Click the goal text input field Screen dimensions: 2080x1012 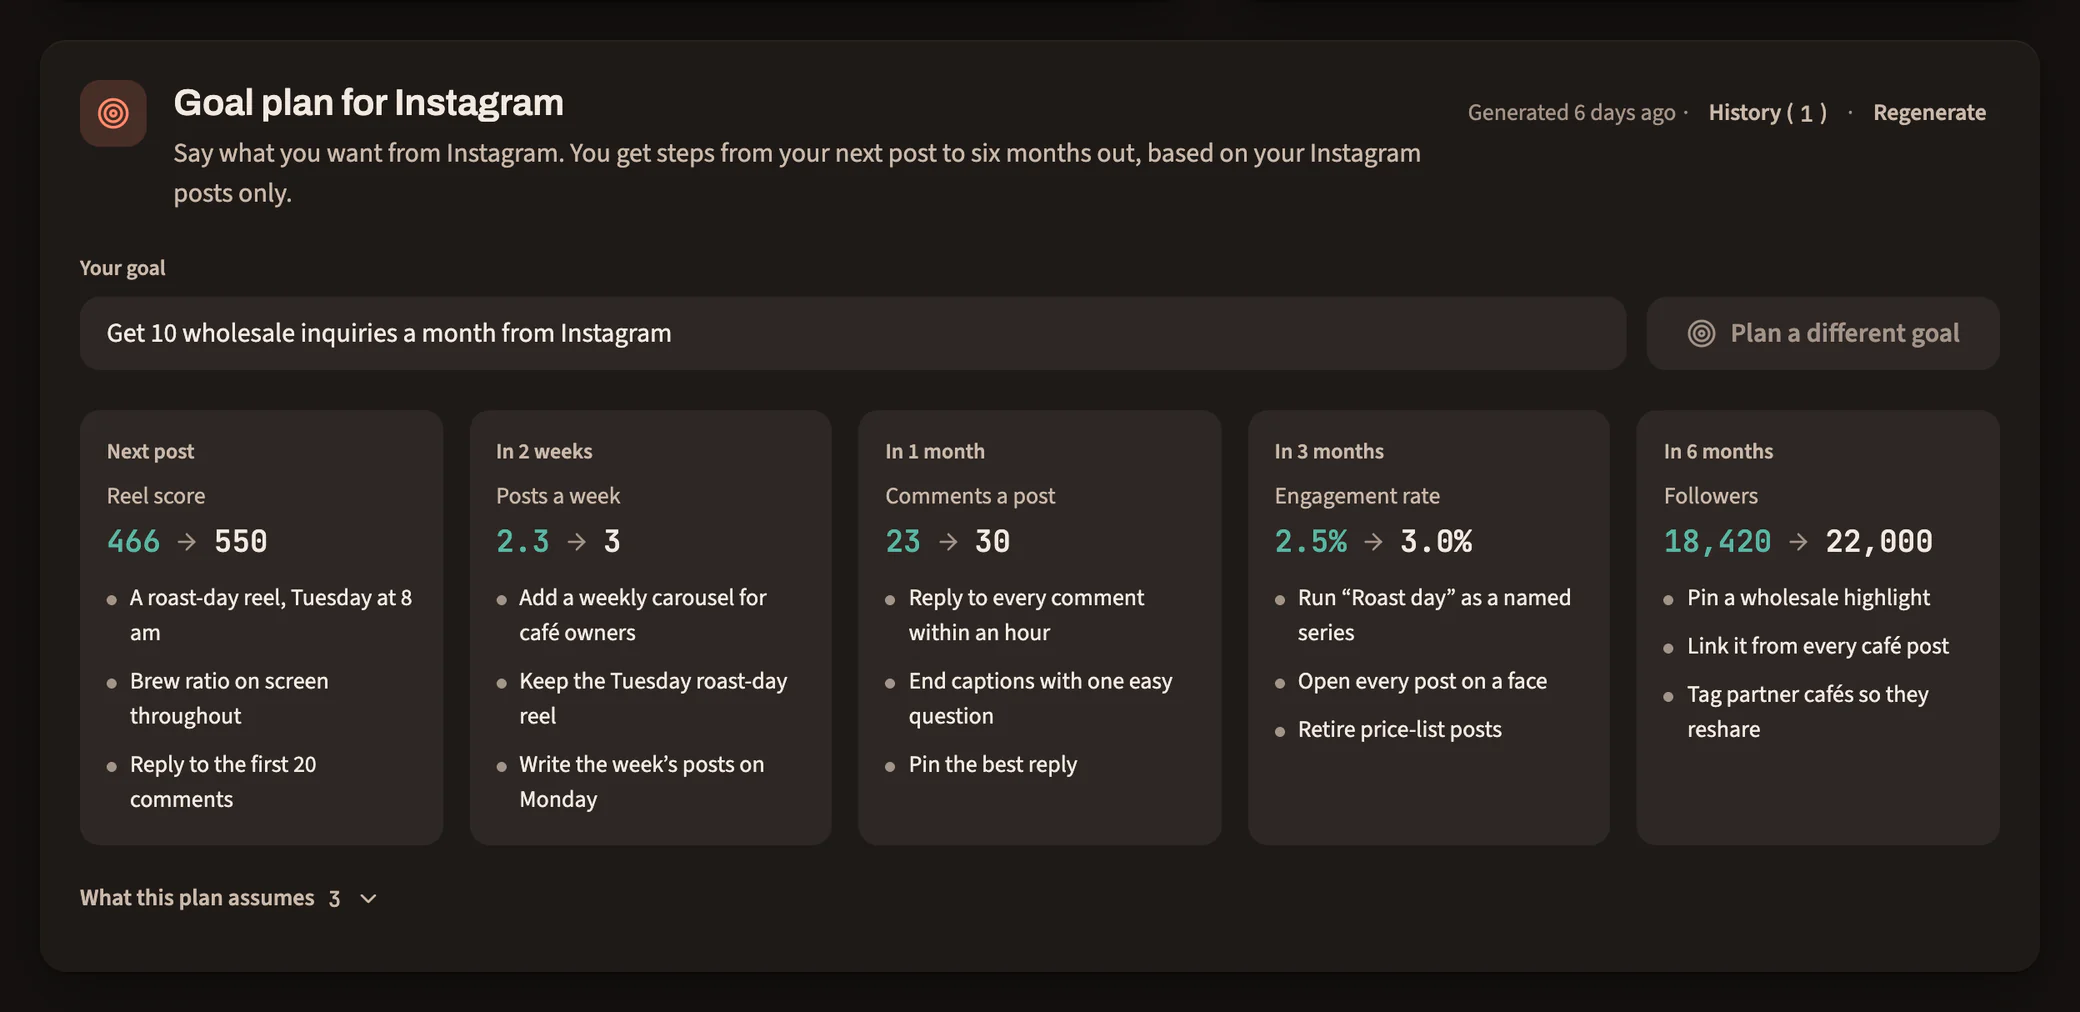(x=852, y=333)
